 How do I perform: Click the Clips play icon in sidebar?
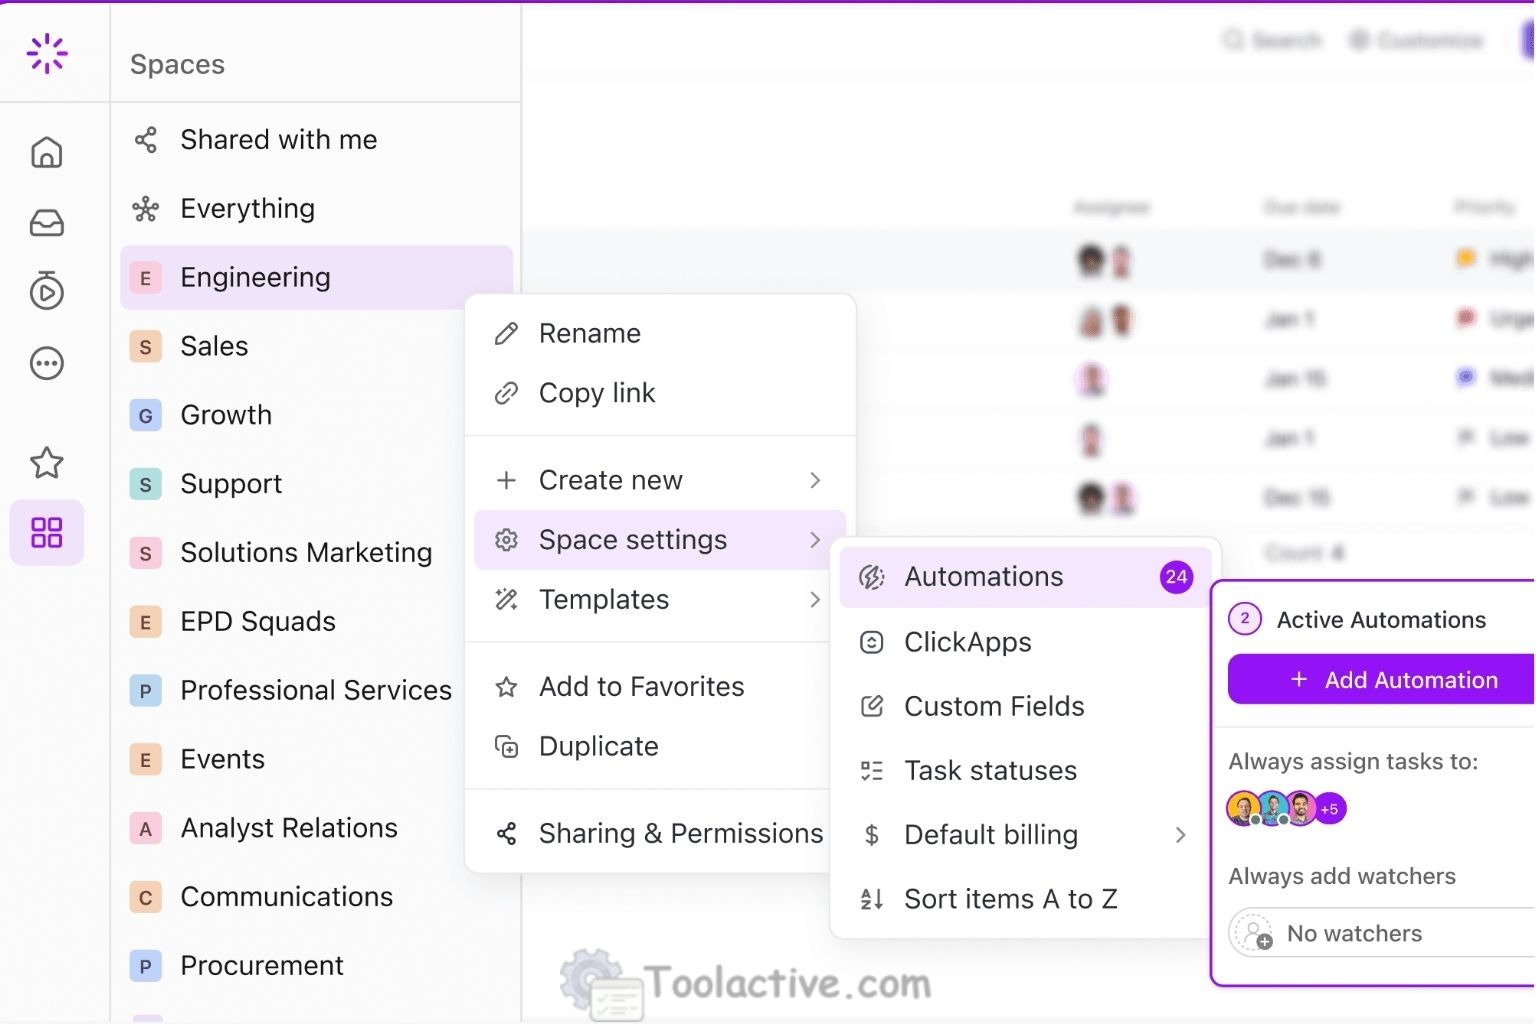coord(46,292)
